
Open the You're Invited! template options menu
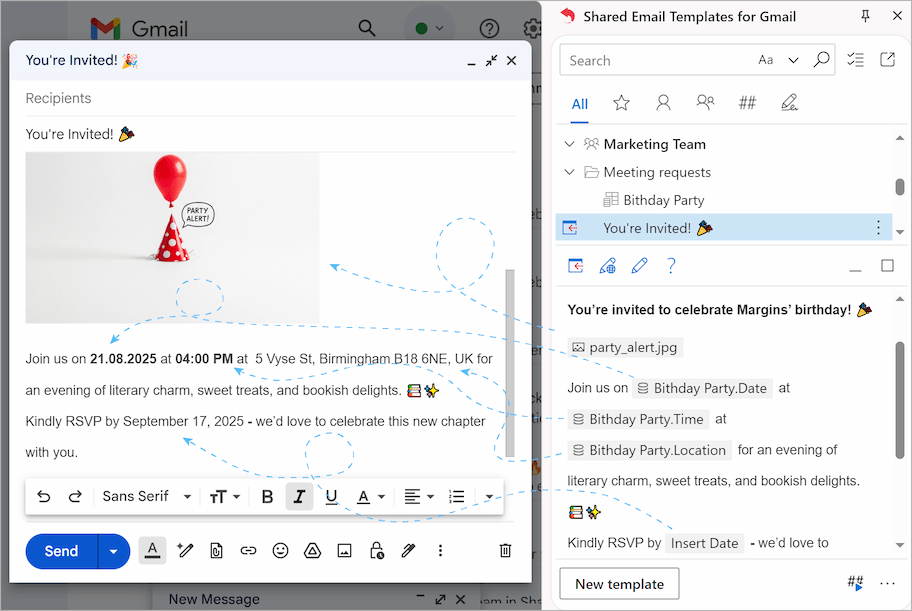(878, 228)
